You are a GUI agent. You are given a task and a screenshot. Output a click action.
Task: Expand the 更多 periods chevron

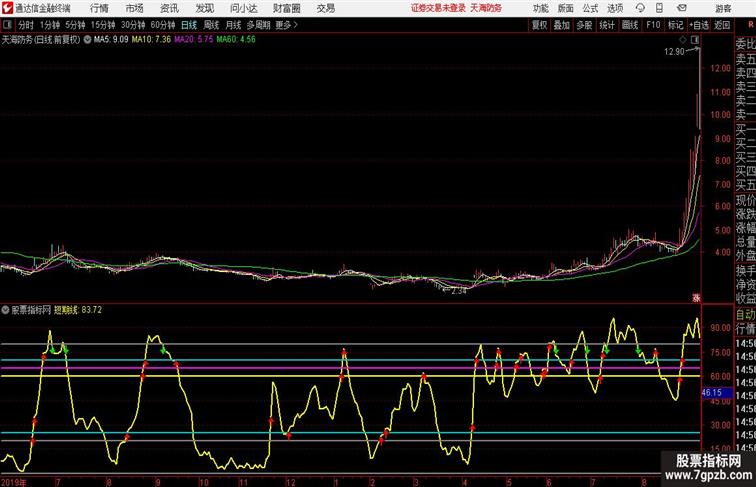(296, 25)
